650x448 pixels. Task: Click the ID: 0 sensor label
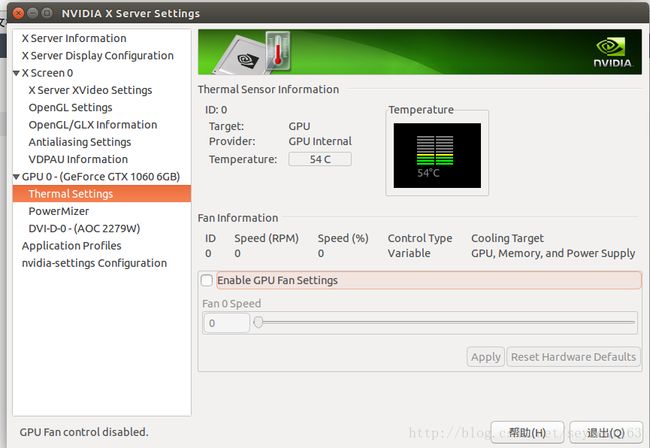(216, 110)
